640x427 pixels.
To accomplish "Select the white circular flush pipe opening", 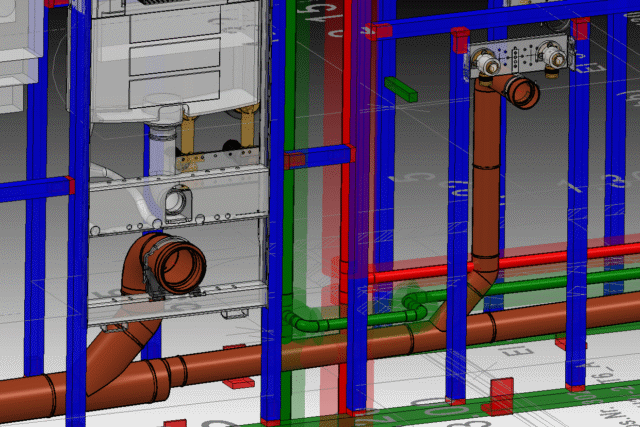I will pos(178,200).
